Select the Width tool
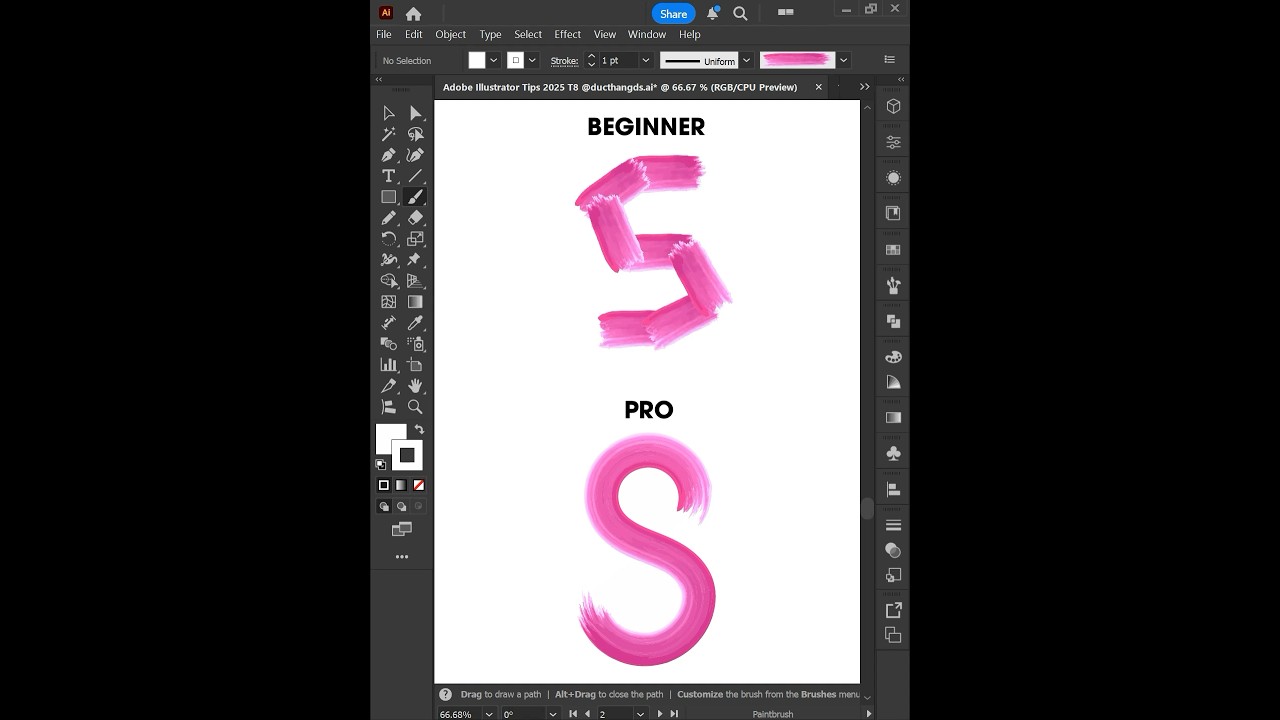Screen dimensions: 1280x720 pyautogui.click(x=389, y=260)
